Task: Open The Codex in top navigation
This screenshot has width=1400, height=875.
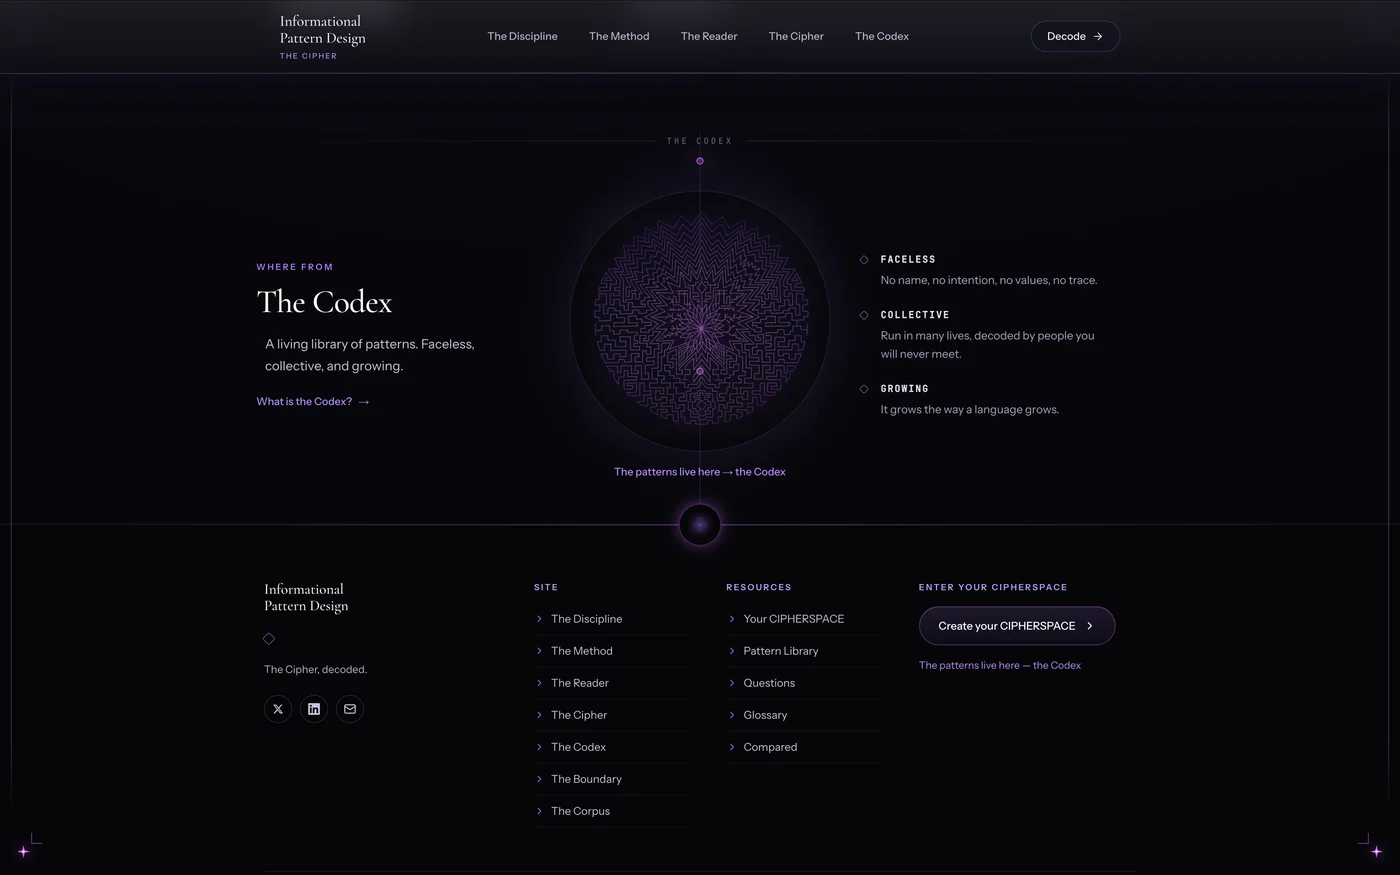Action: point(882,36)
